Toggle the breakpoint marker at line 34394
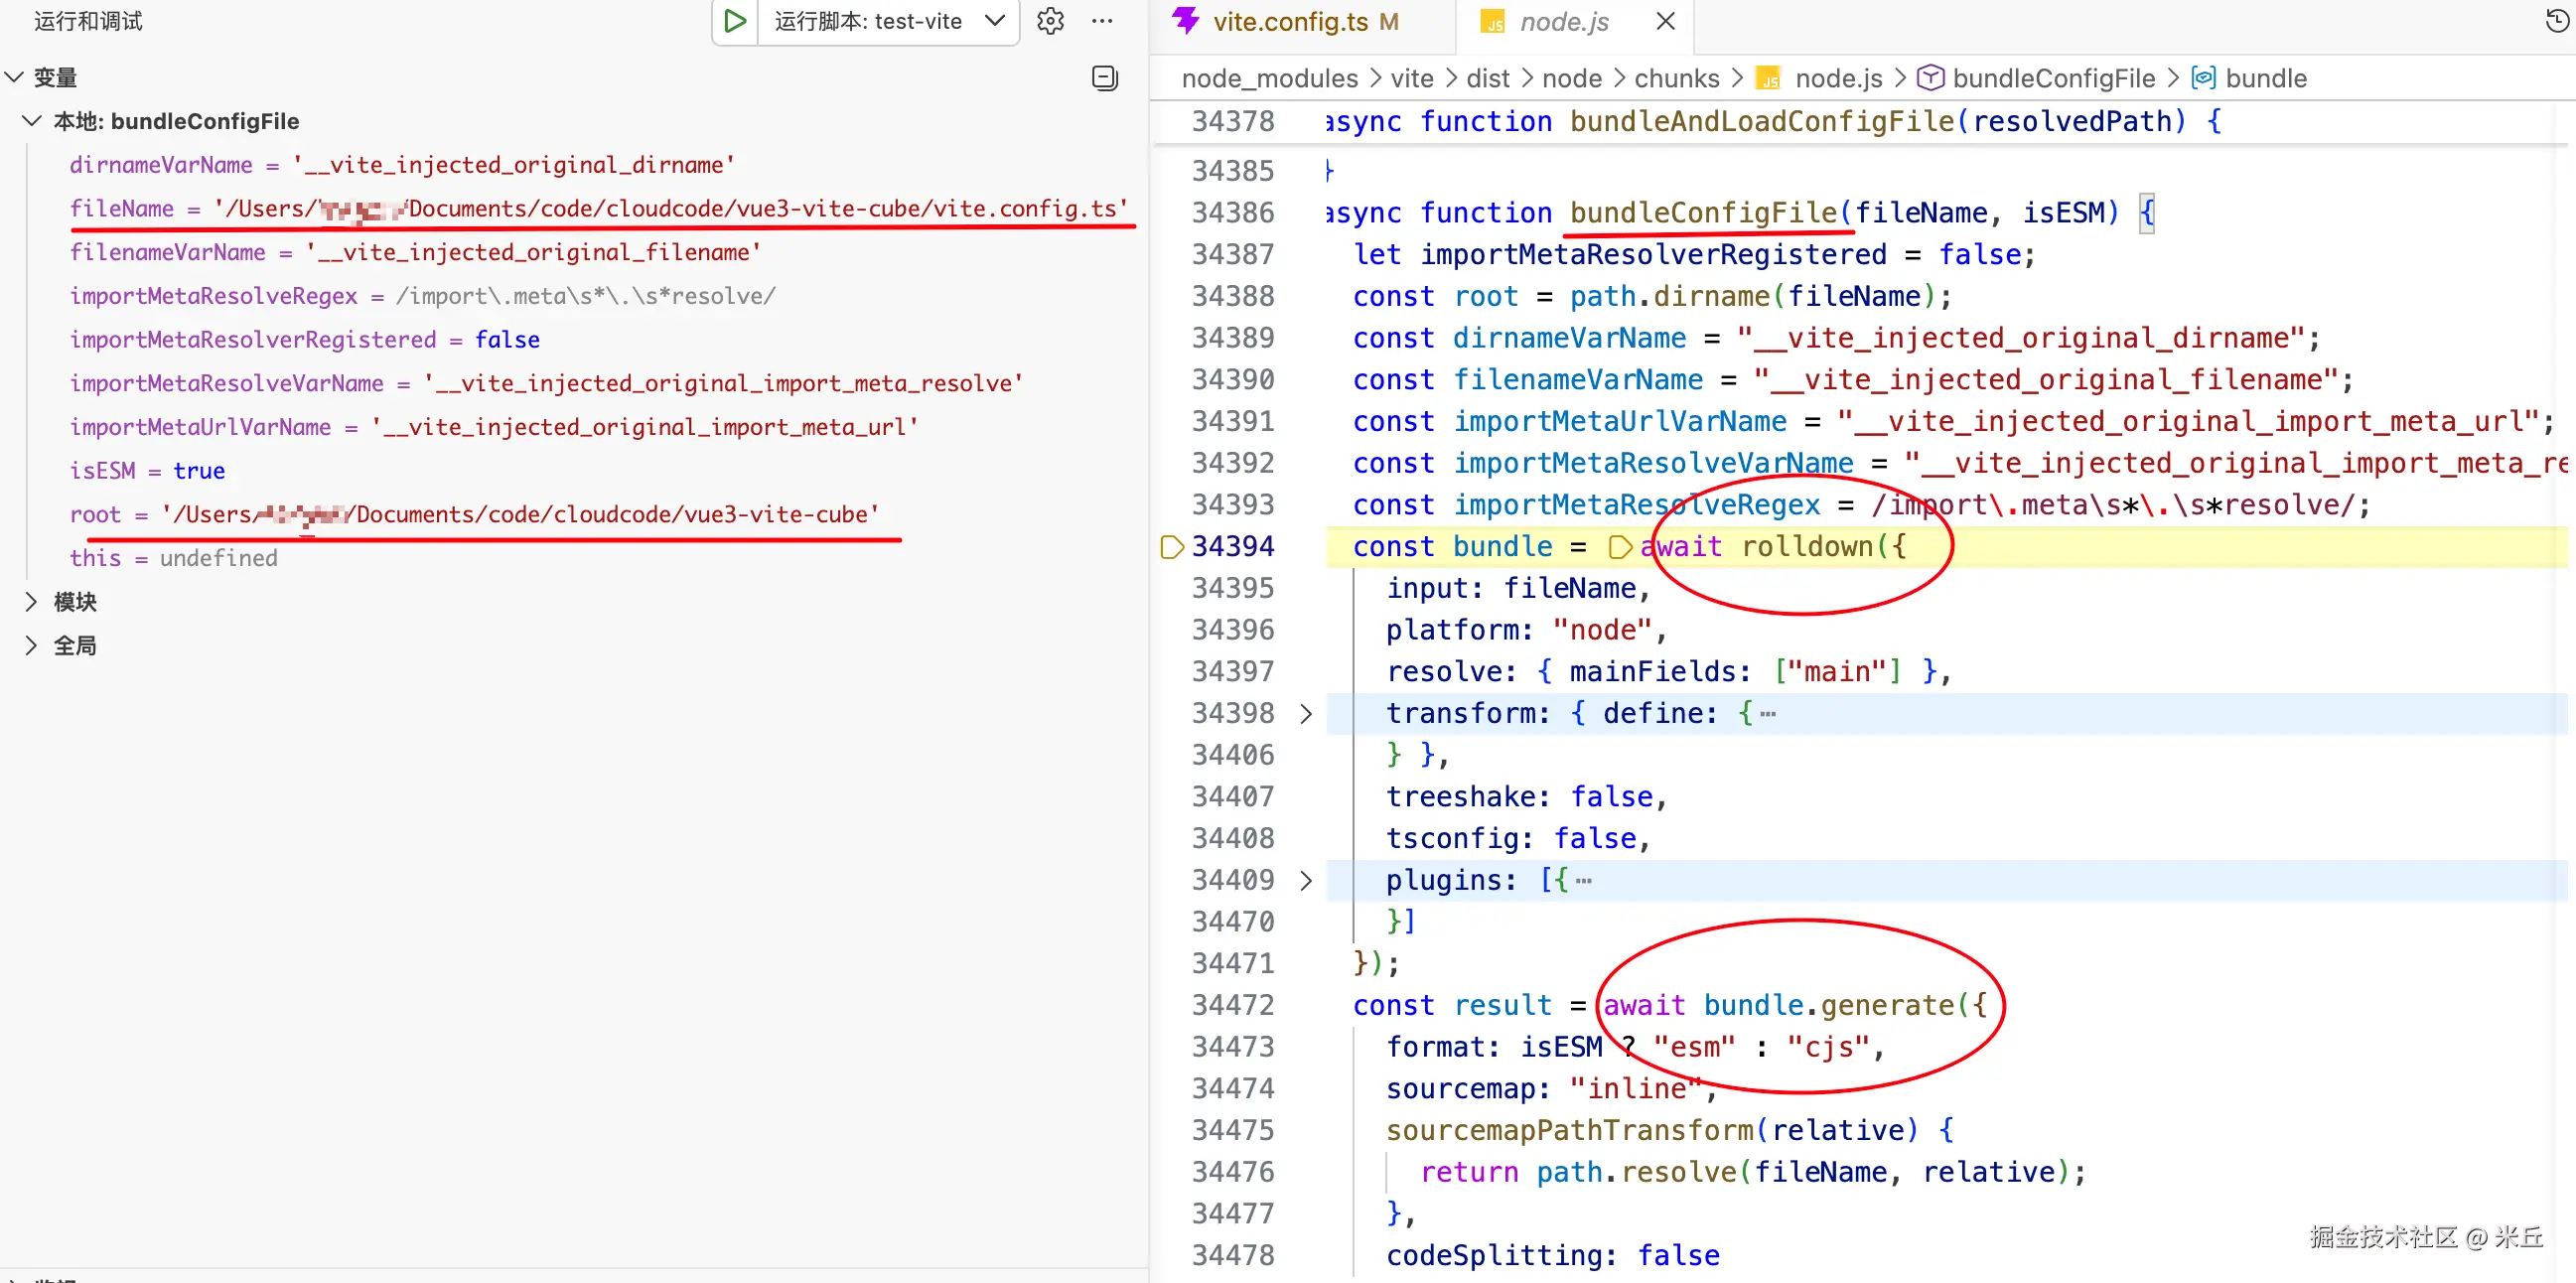 click(1171, 547)
